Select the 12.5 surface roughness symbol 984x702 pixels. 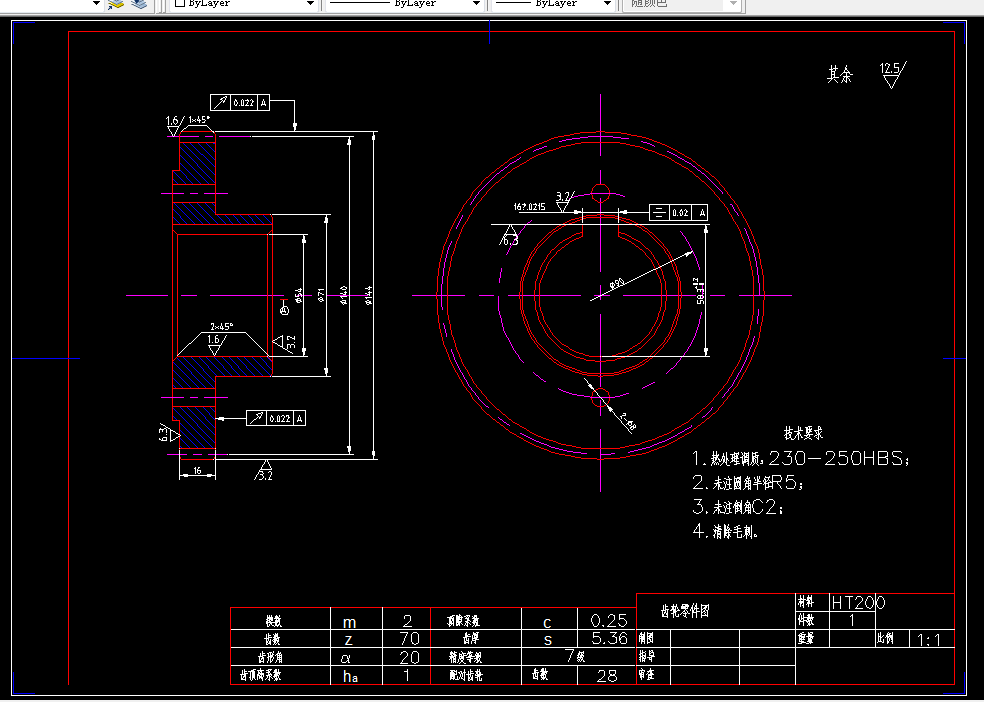pos(892,75)
